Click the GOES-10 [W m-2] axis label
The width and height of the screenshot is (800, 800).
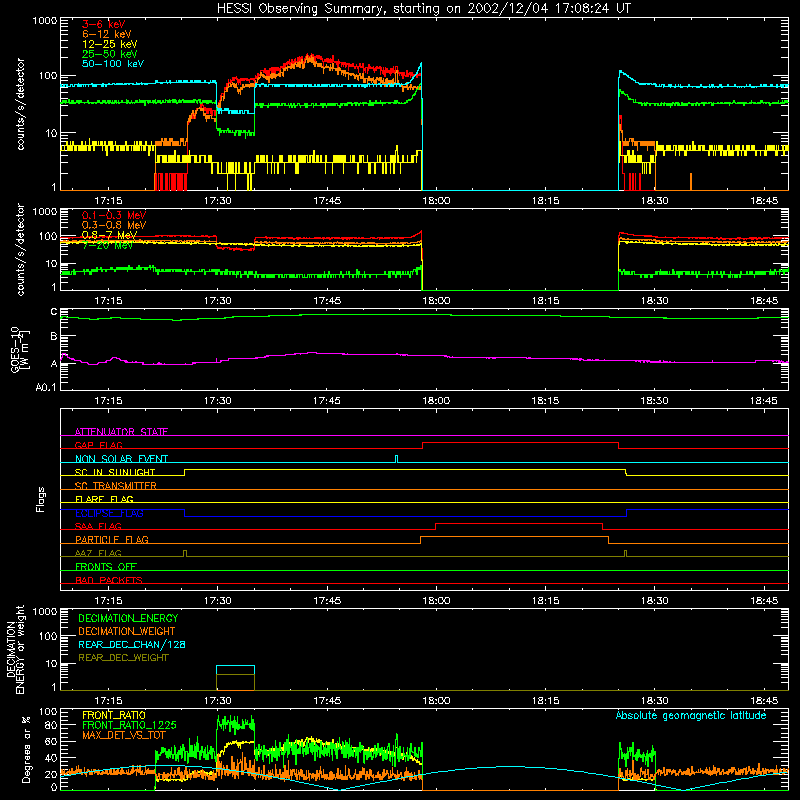(x=20, y=350)
